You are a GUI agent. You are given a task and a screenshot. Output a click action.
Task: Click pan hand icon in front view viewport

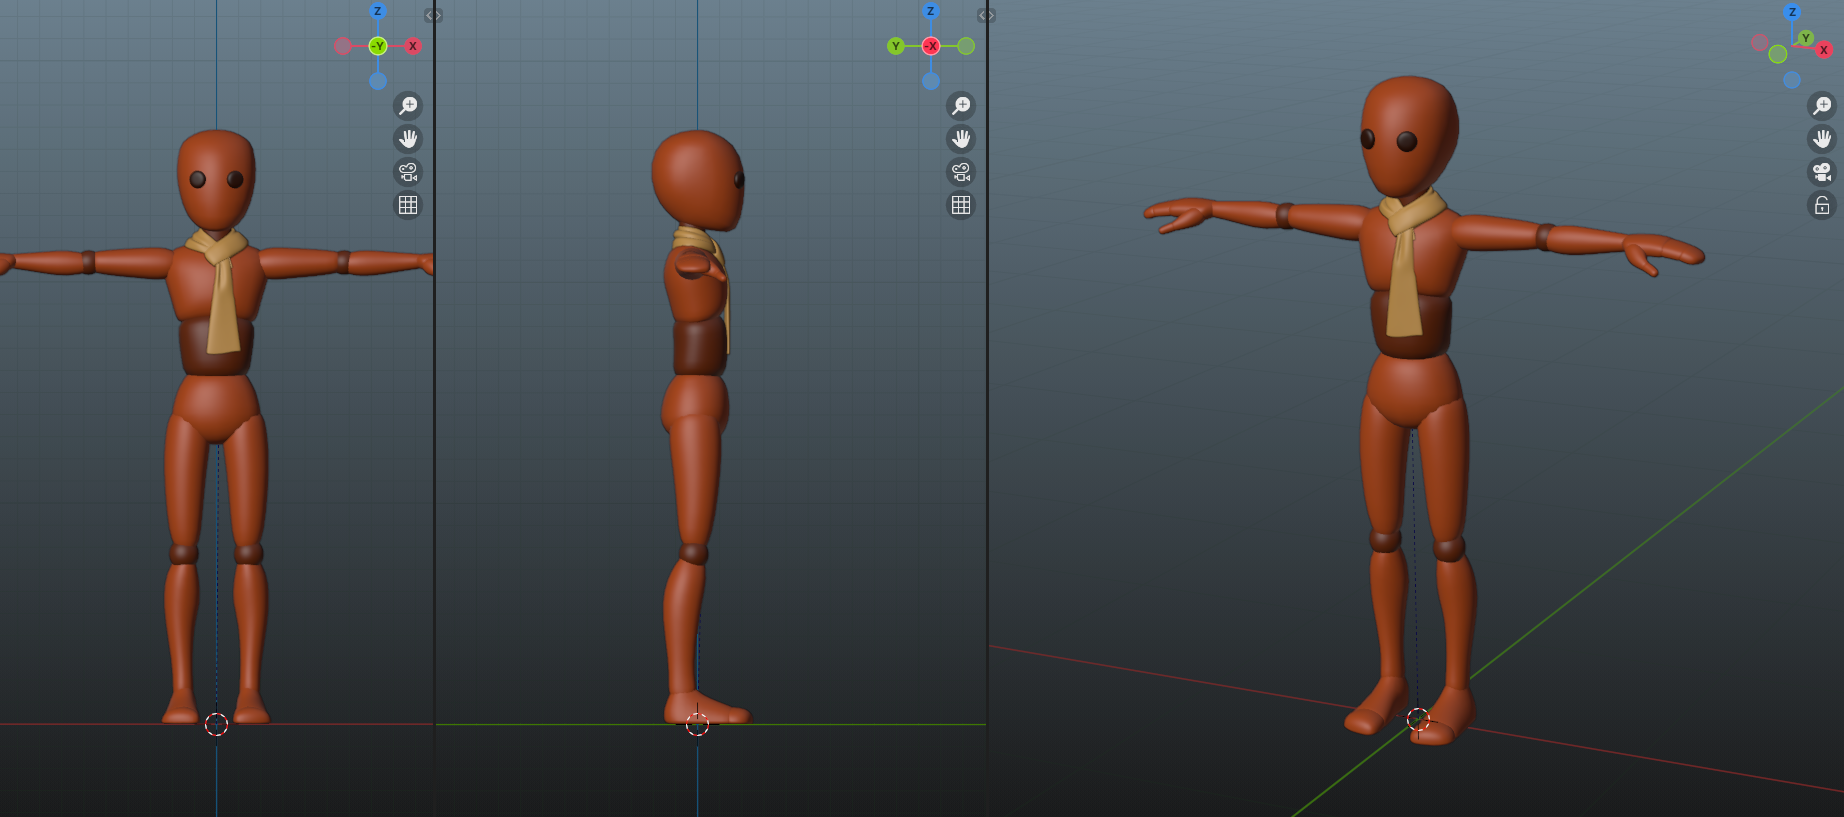point(408,139)
